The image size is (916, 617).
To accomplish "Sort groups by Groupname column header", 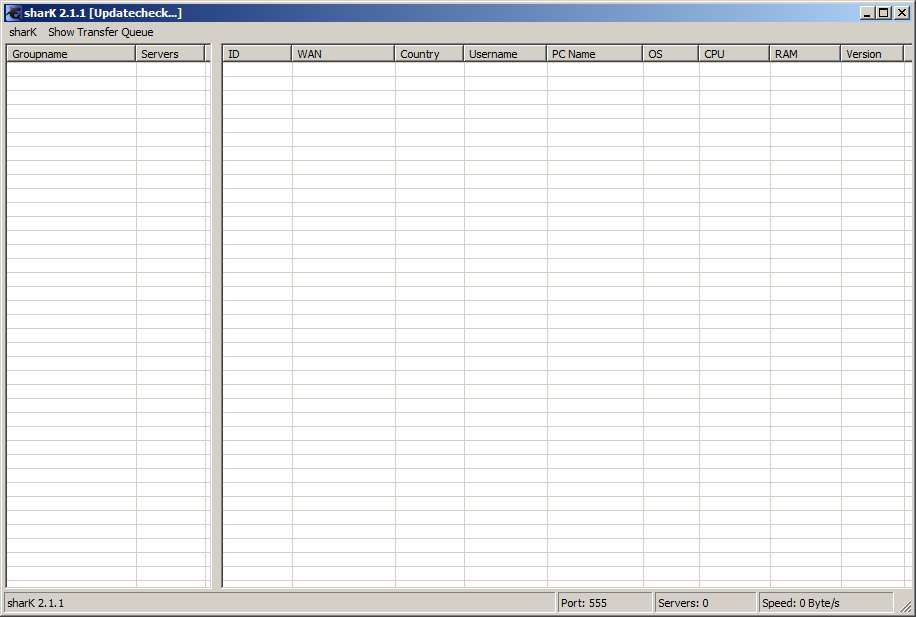I will point(71,54).
